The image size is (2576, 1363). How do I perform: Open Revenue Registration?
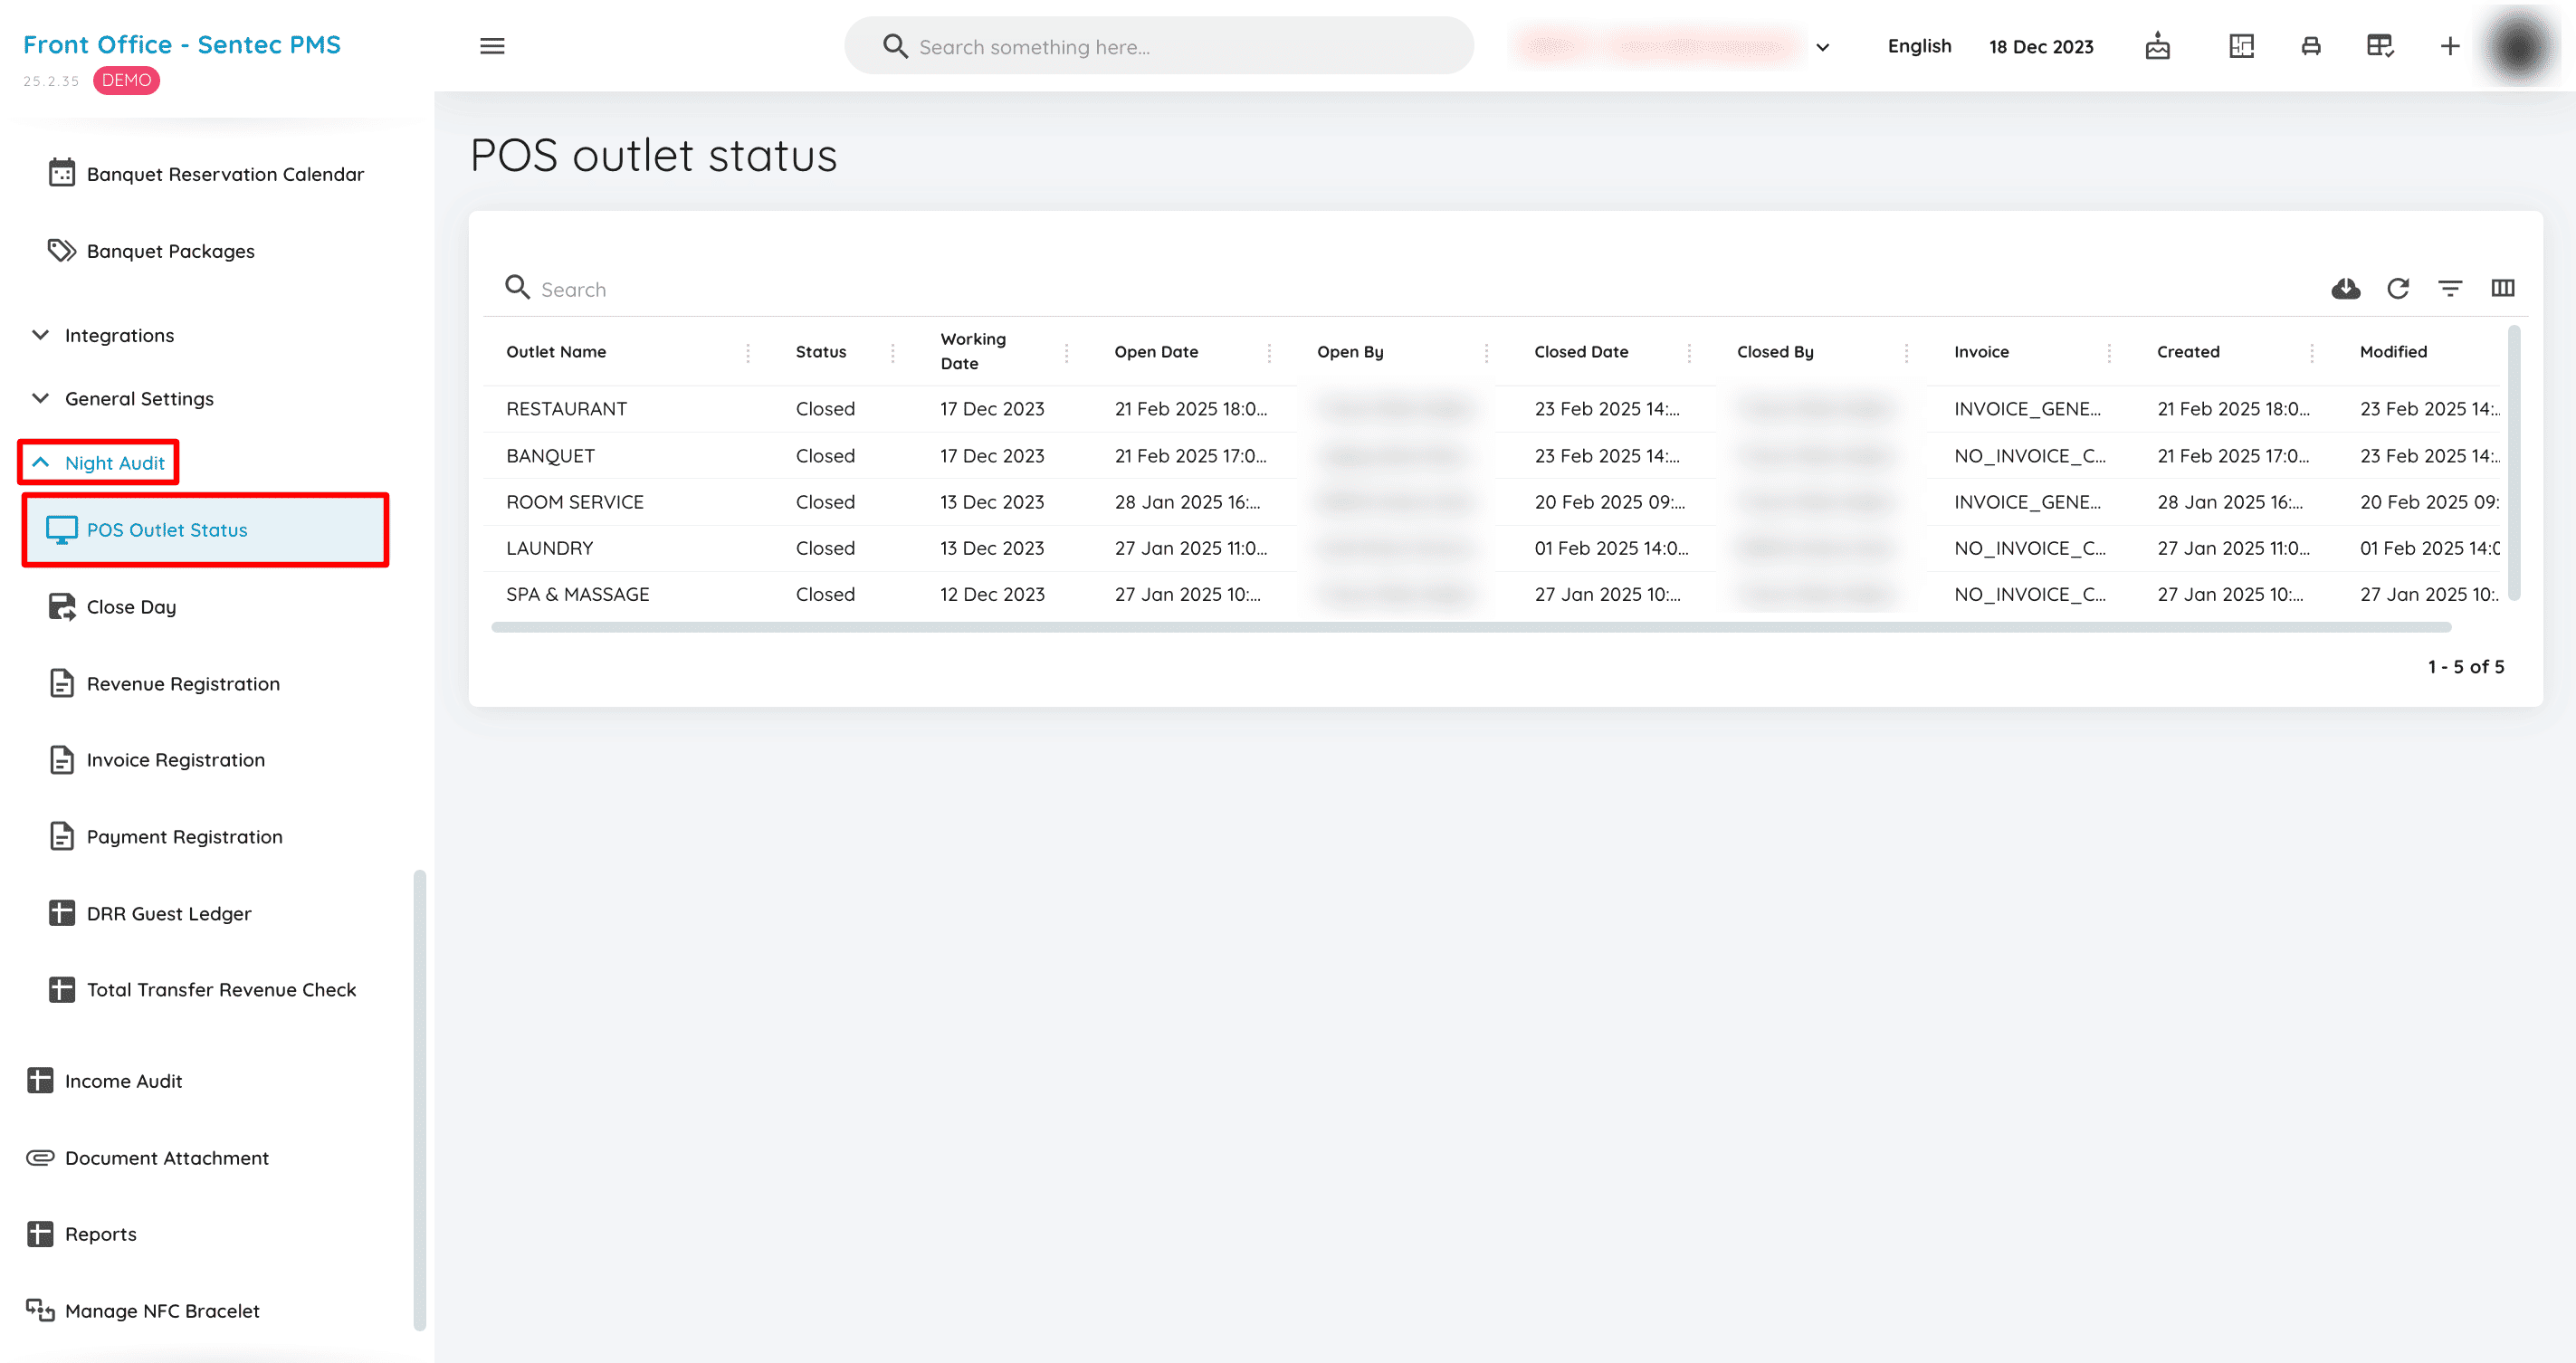tap(165, 684)
